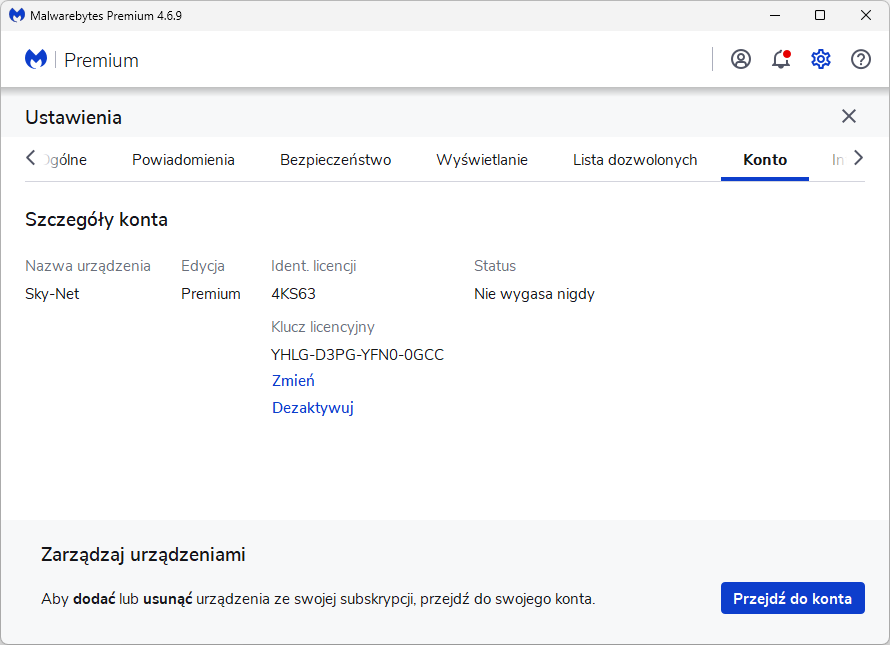Click the Klucz licencyjny label
This screenshot has width=890, height=645.
pos(323,328)
